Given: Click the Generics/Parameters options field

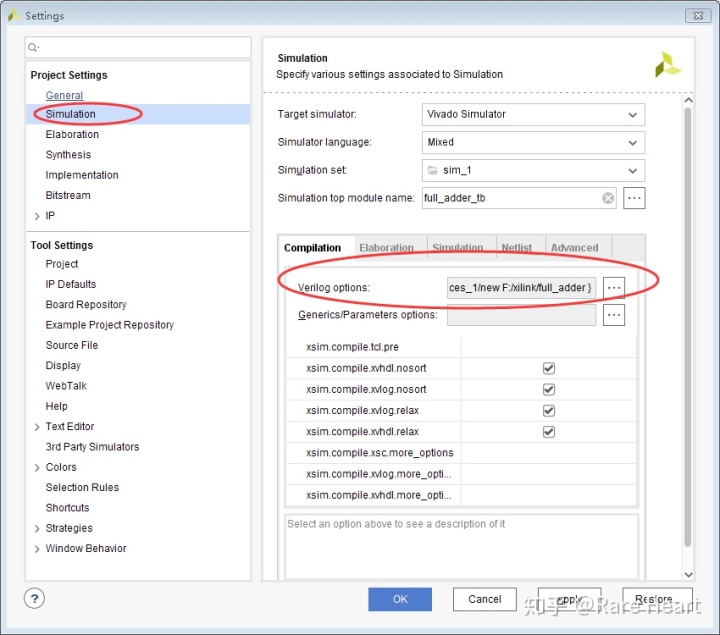Looking at the screenshot, I should point(521,315).
